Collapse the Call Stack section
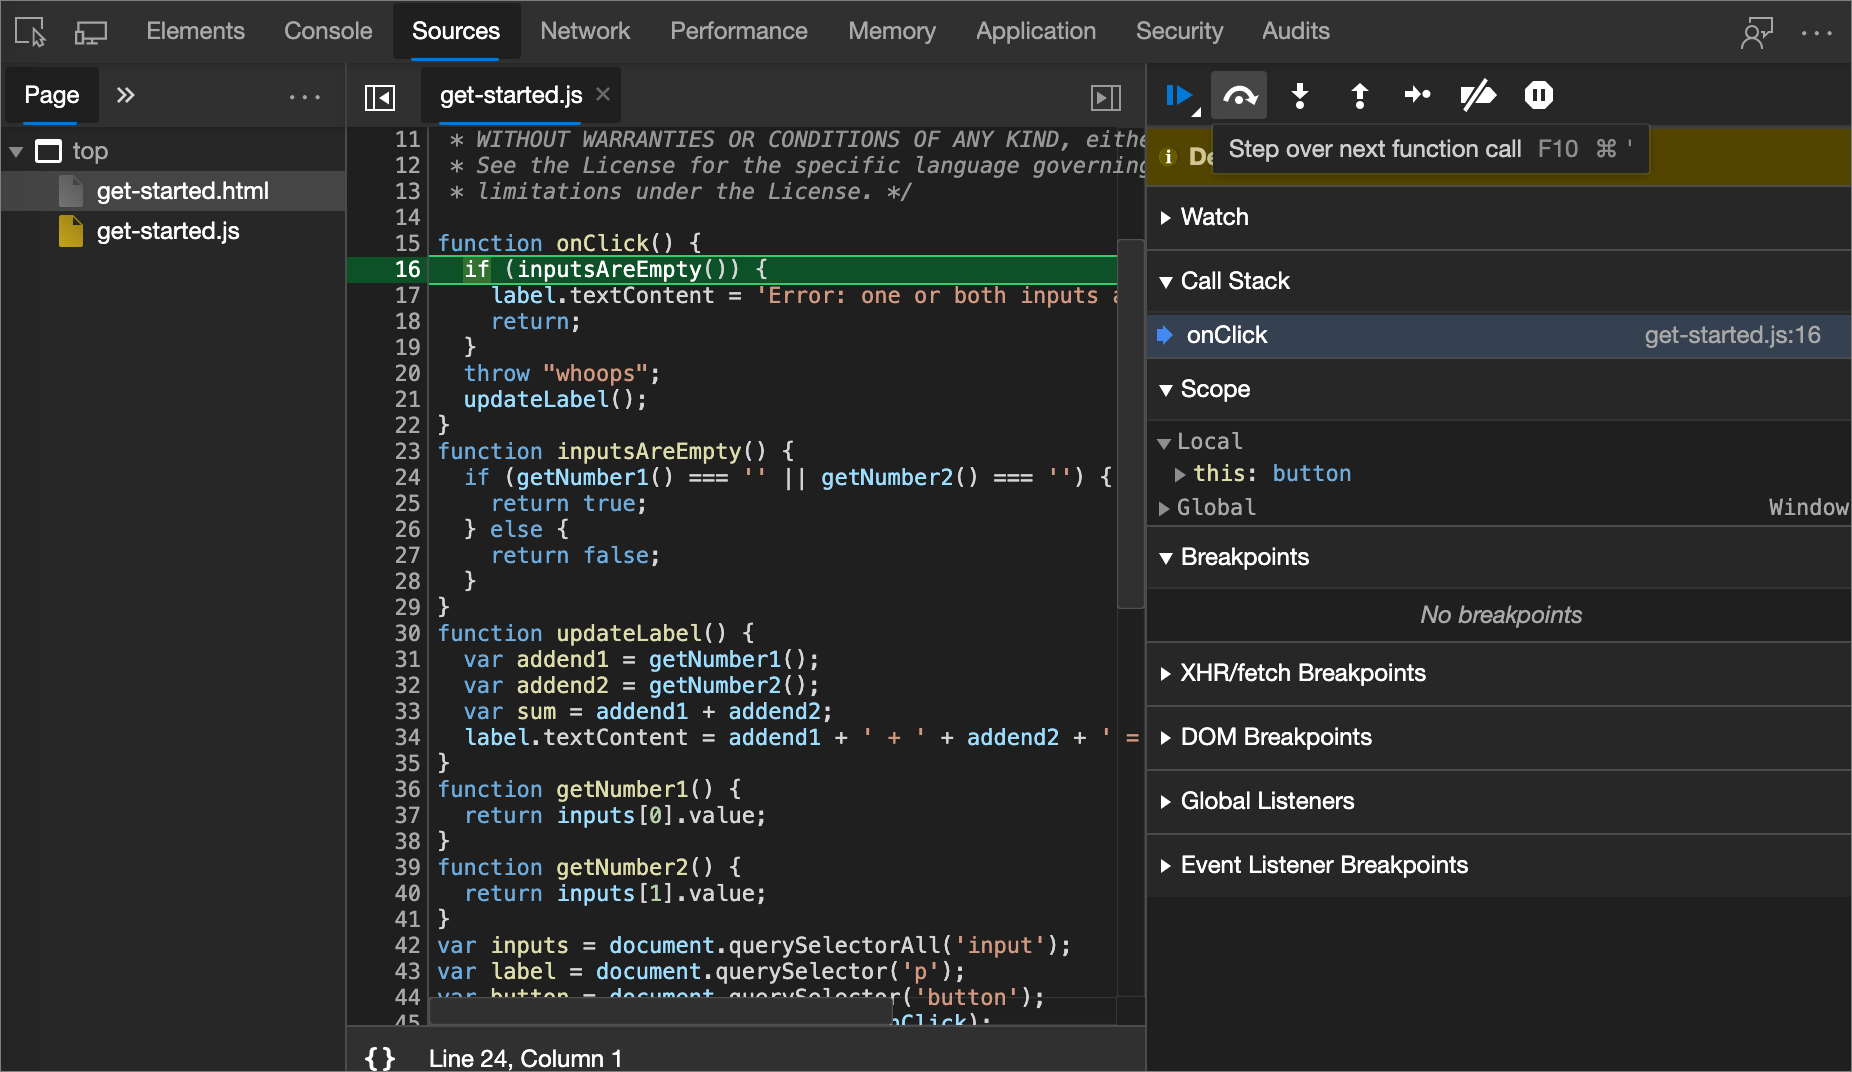 pos(1234,281)
